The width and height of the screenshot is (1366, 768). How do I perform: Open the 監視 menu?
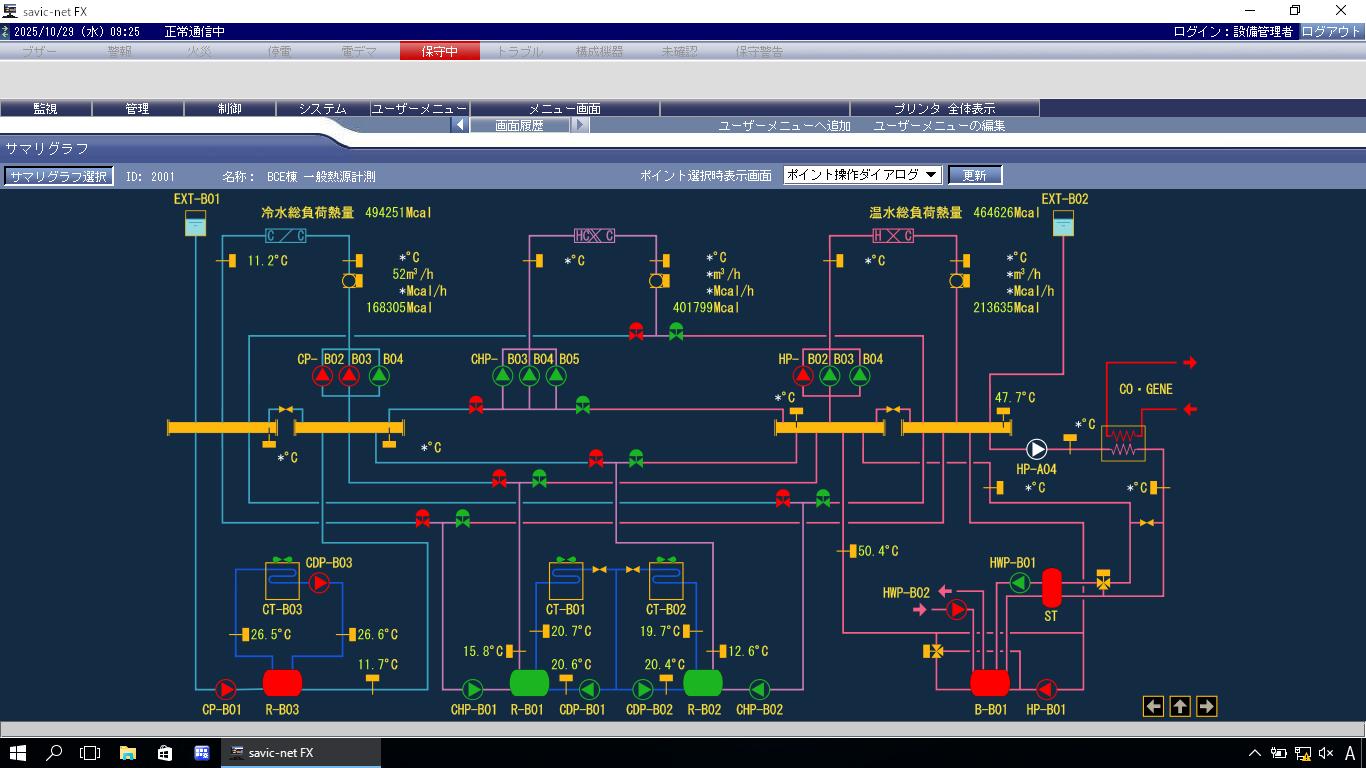pyautogui.click(x=45, y=109)
